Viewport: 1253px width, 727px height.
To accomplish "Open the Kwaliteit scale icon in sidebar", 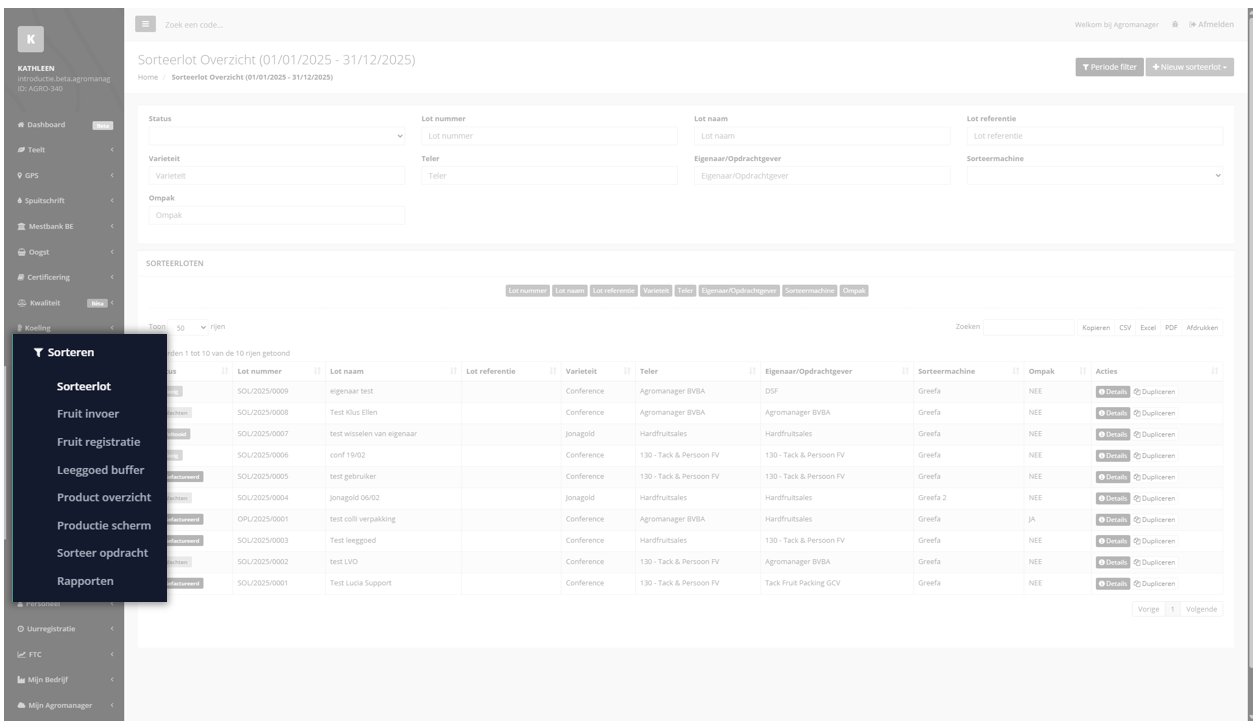I will (x=21, y=302).
